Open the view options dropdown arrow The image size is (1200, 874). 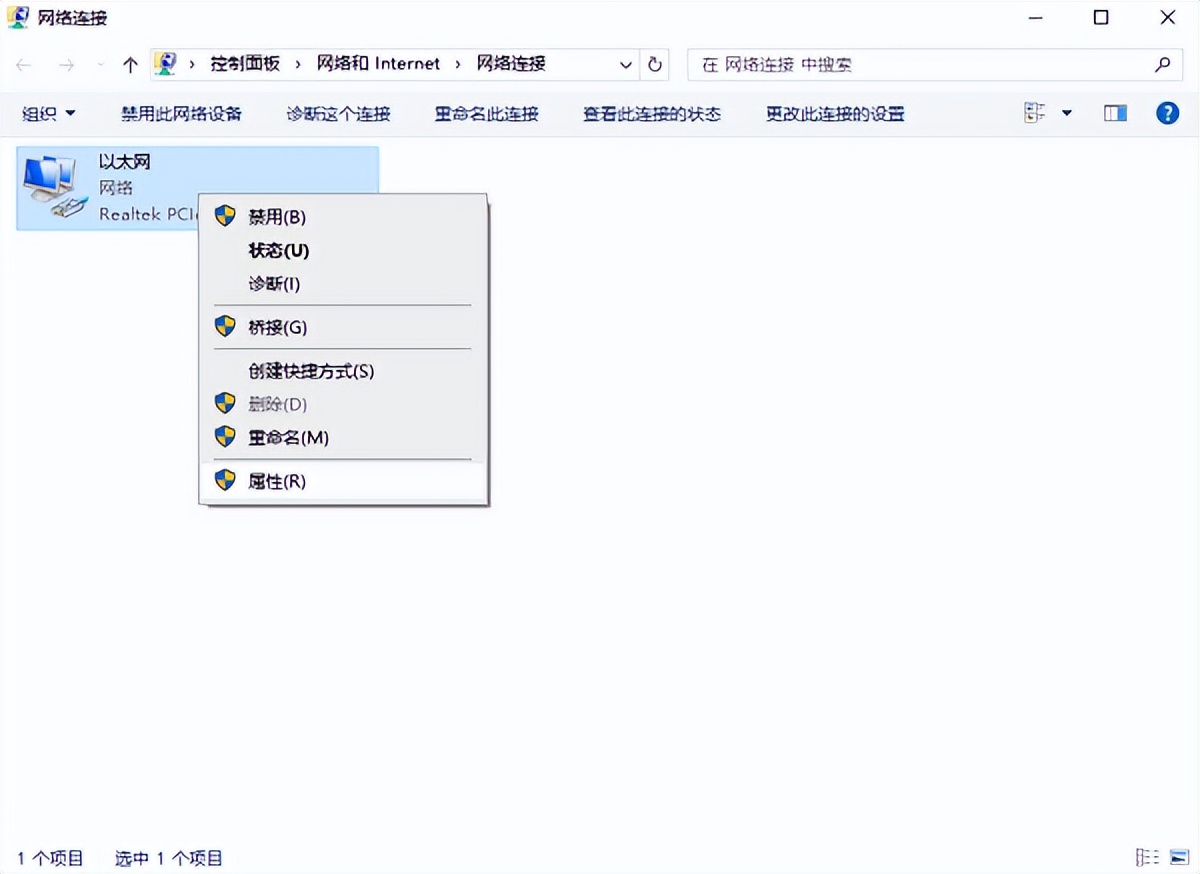coord(1067,113)
